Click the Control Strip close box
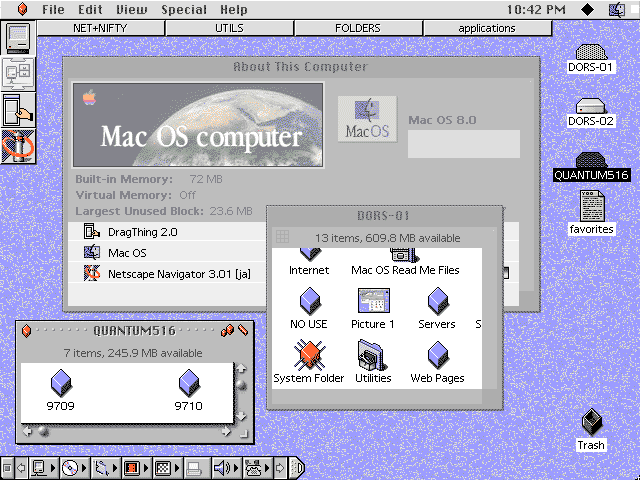This screenshot has height=480, width=640. pos(7,468)
